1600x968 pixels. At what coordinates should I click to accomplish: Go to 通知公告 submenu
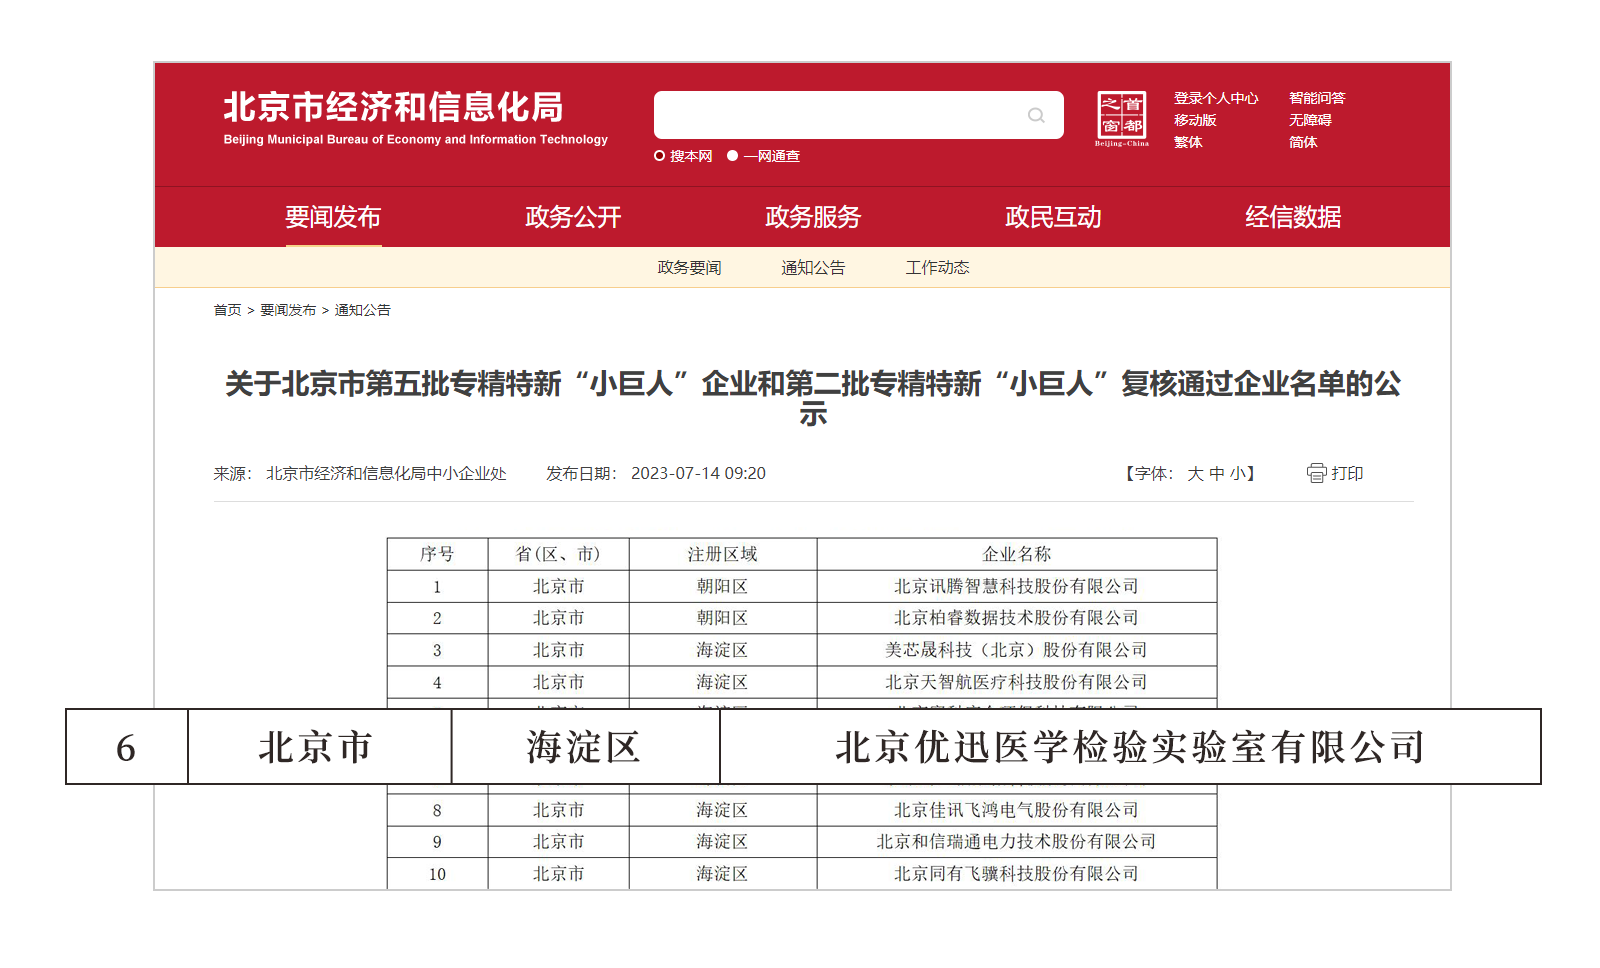coord(813,267)
